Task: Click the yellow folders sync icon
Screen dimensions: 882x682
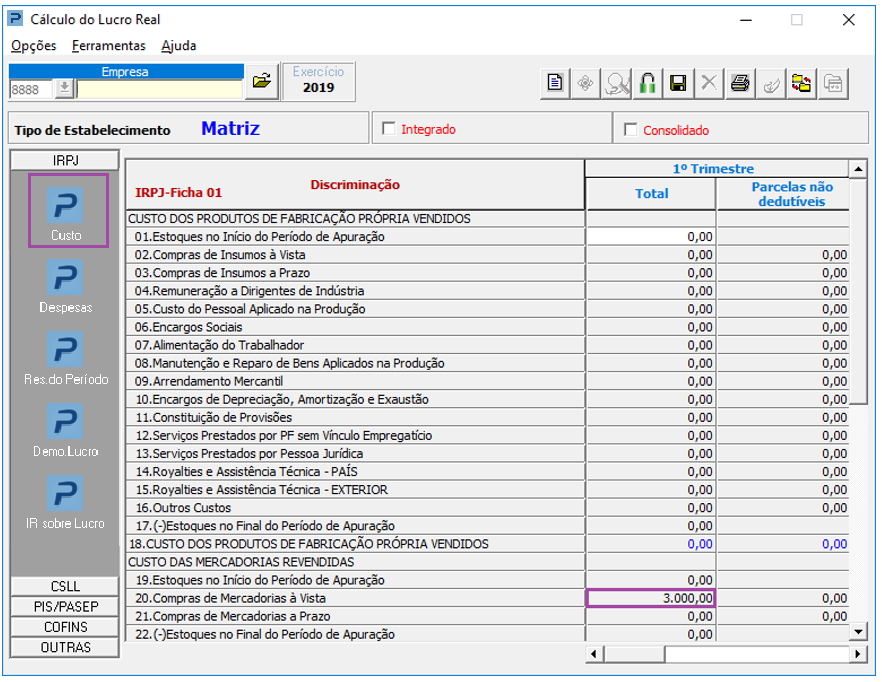Action: (x=802, y=83)
